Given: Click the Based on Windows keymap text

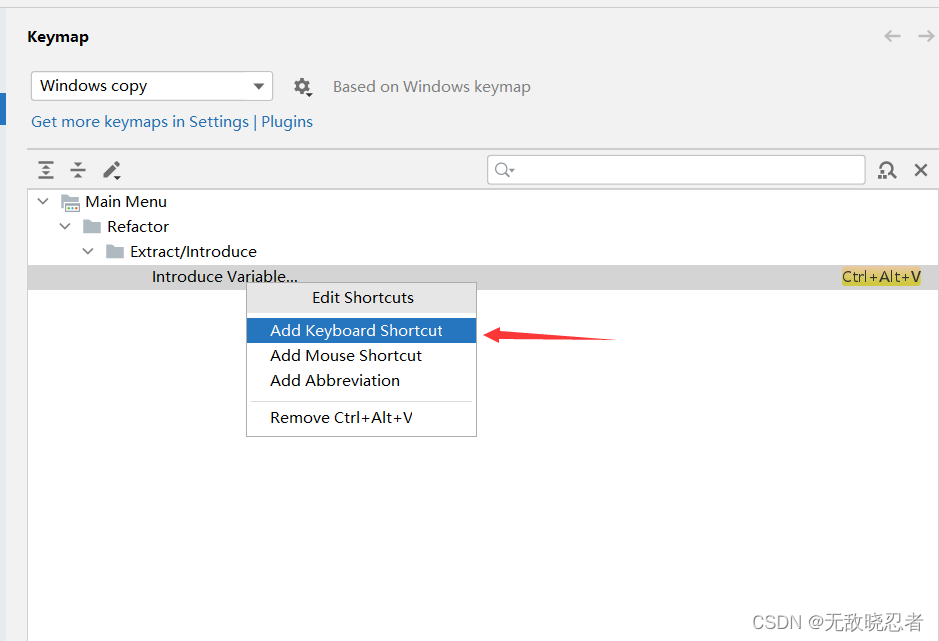Looking at the screenshot, I should [432, 87].
